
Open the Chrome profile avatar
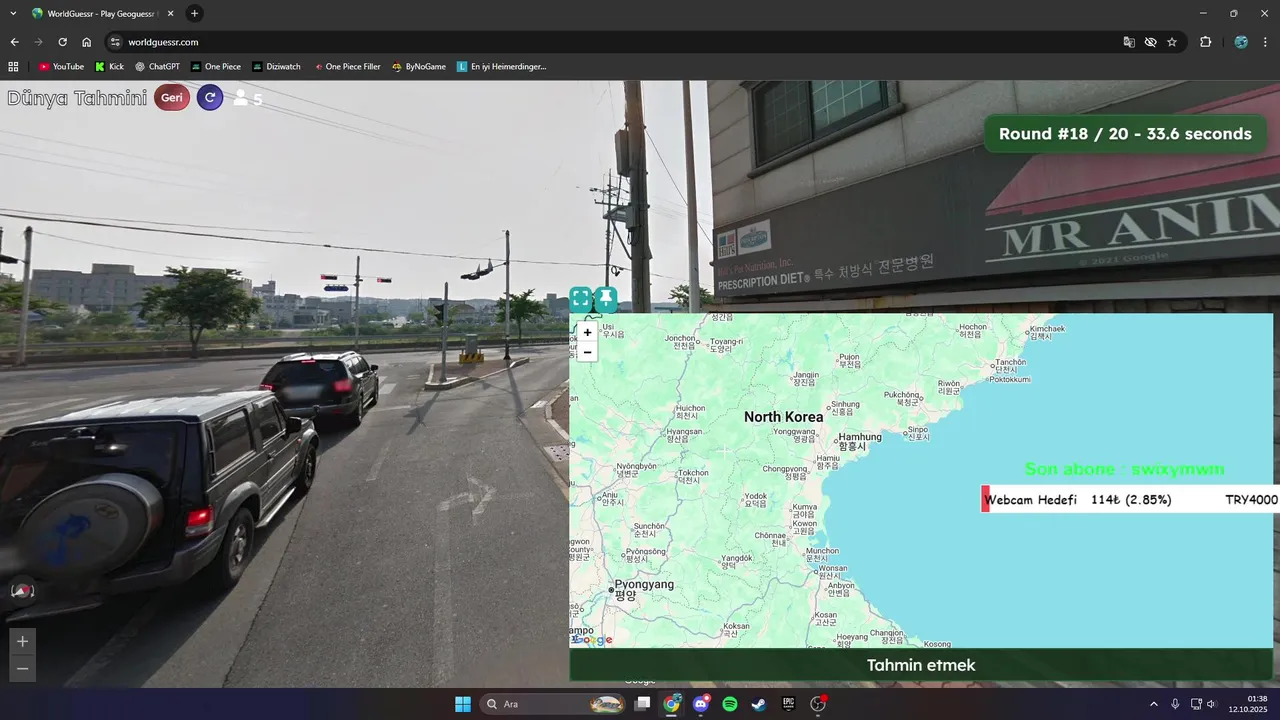coord(1241,42)
